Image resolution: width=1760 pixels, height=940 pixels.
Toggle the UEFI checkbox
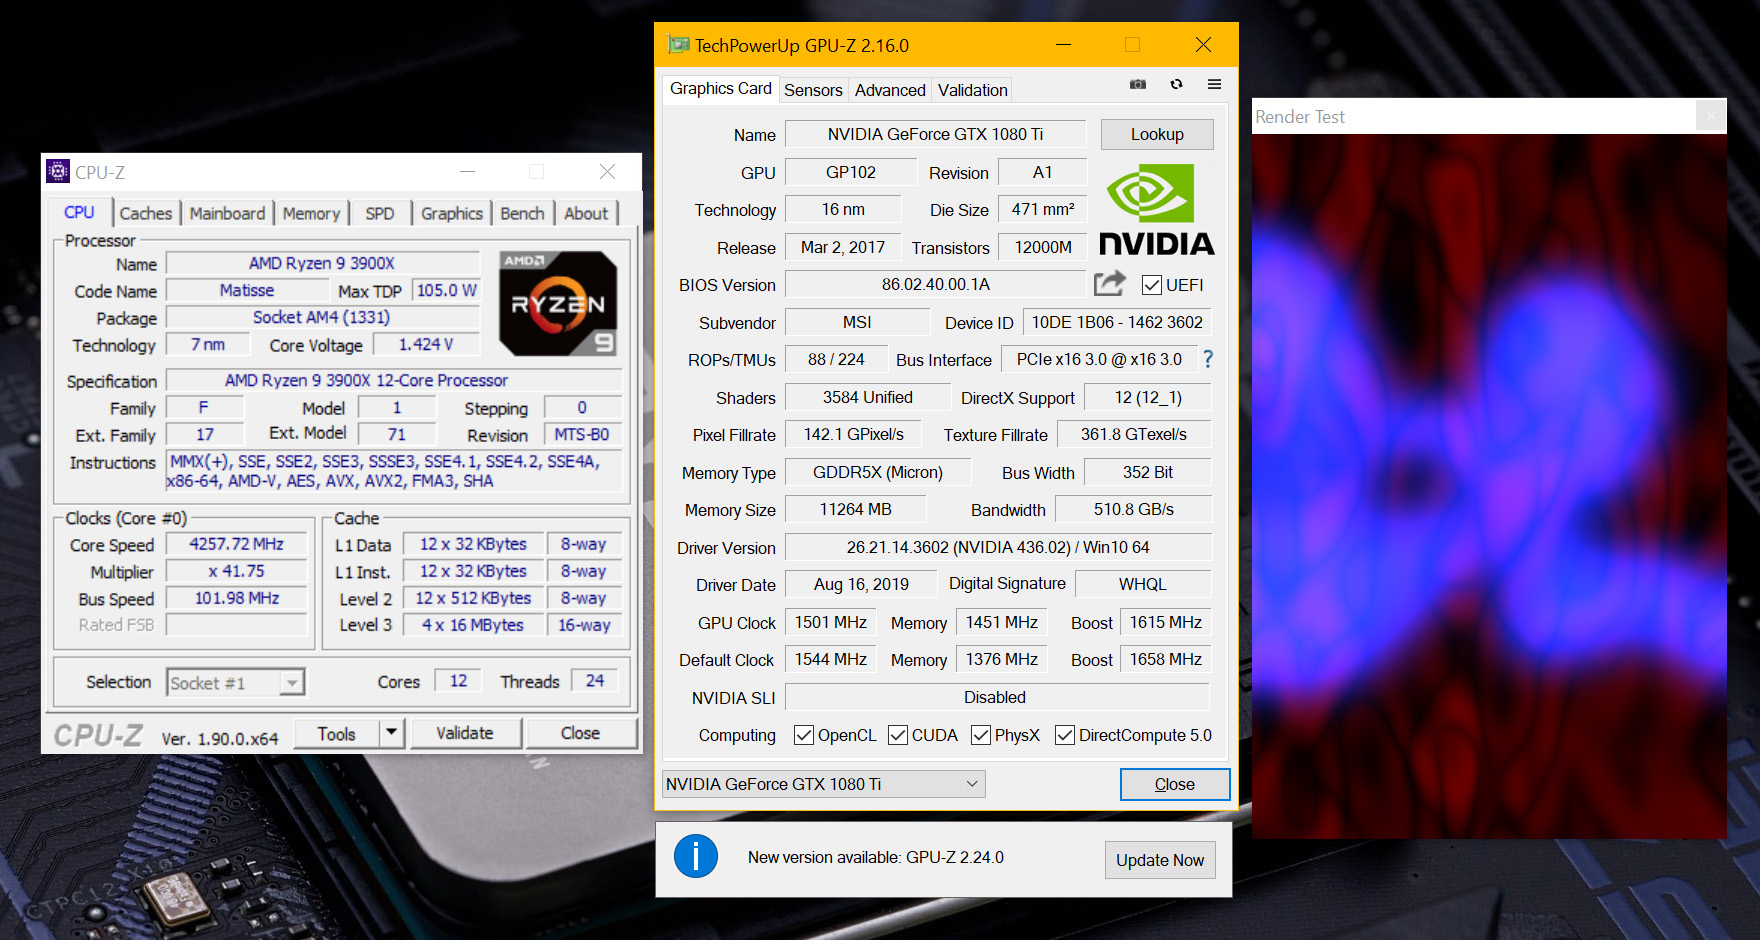1152,285
